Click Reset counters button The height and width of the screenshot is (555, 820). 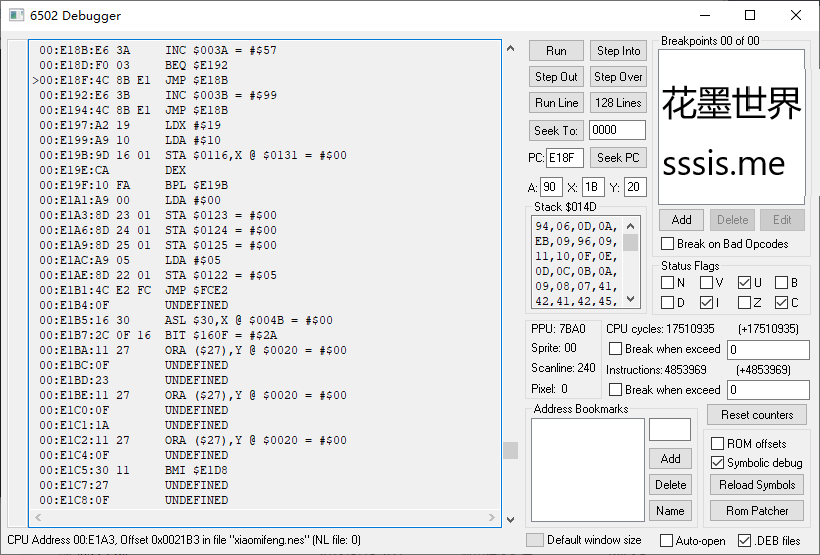click(x=757, y=415)
